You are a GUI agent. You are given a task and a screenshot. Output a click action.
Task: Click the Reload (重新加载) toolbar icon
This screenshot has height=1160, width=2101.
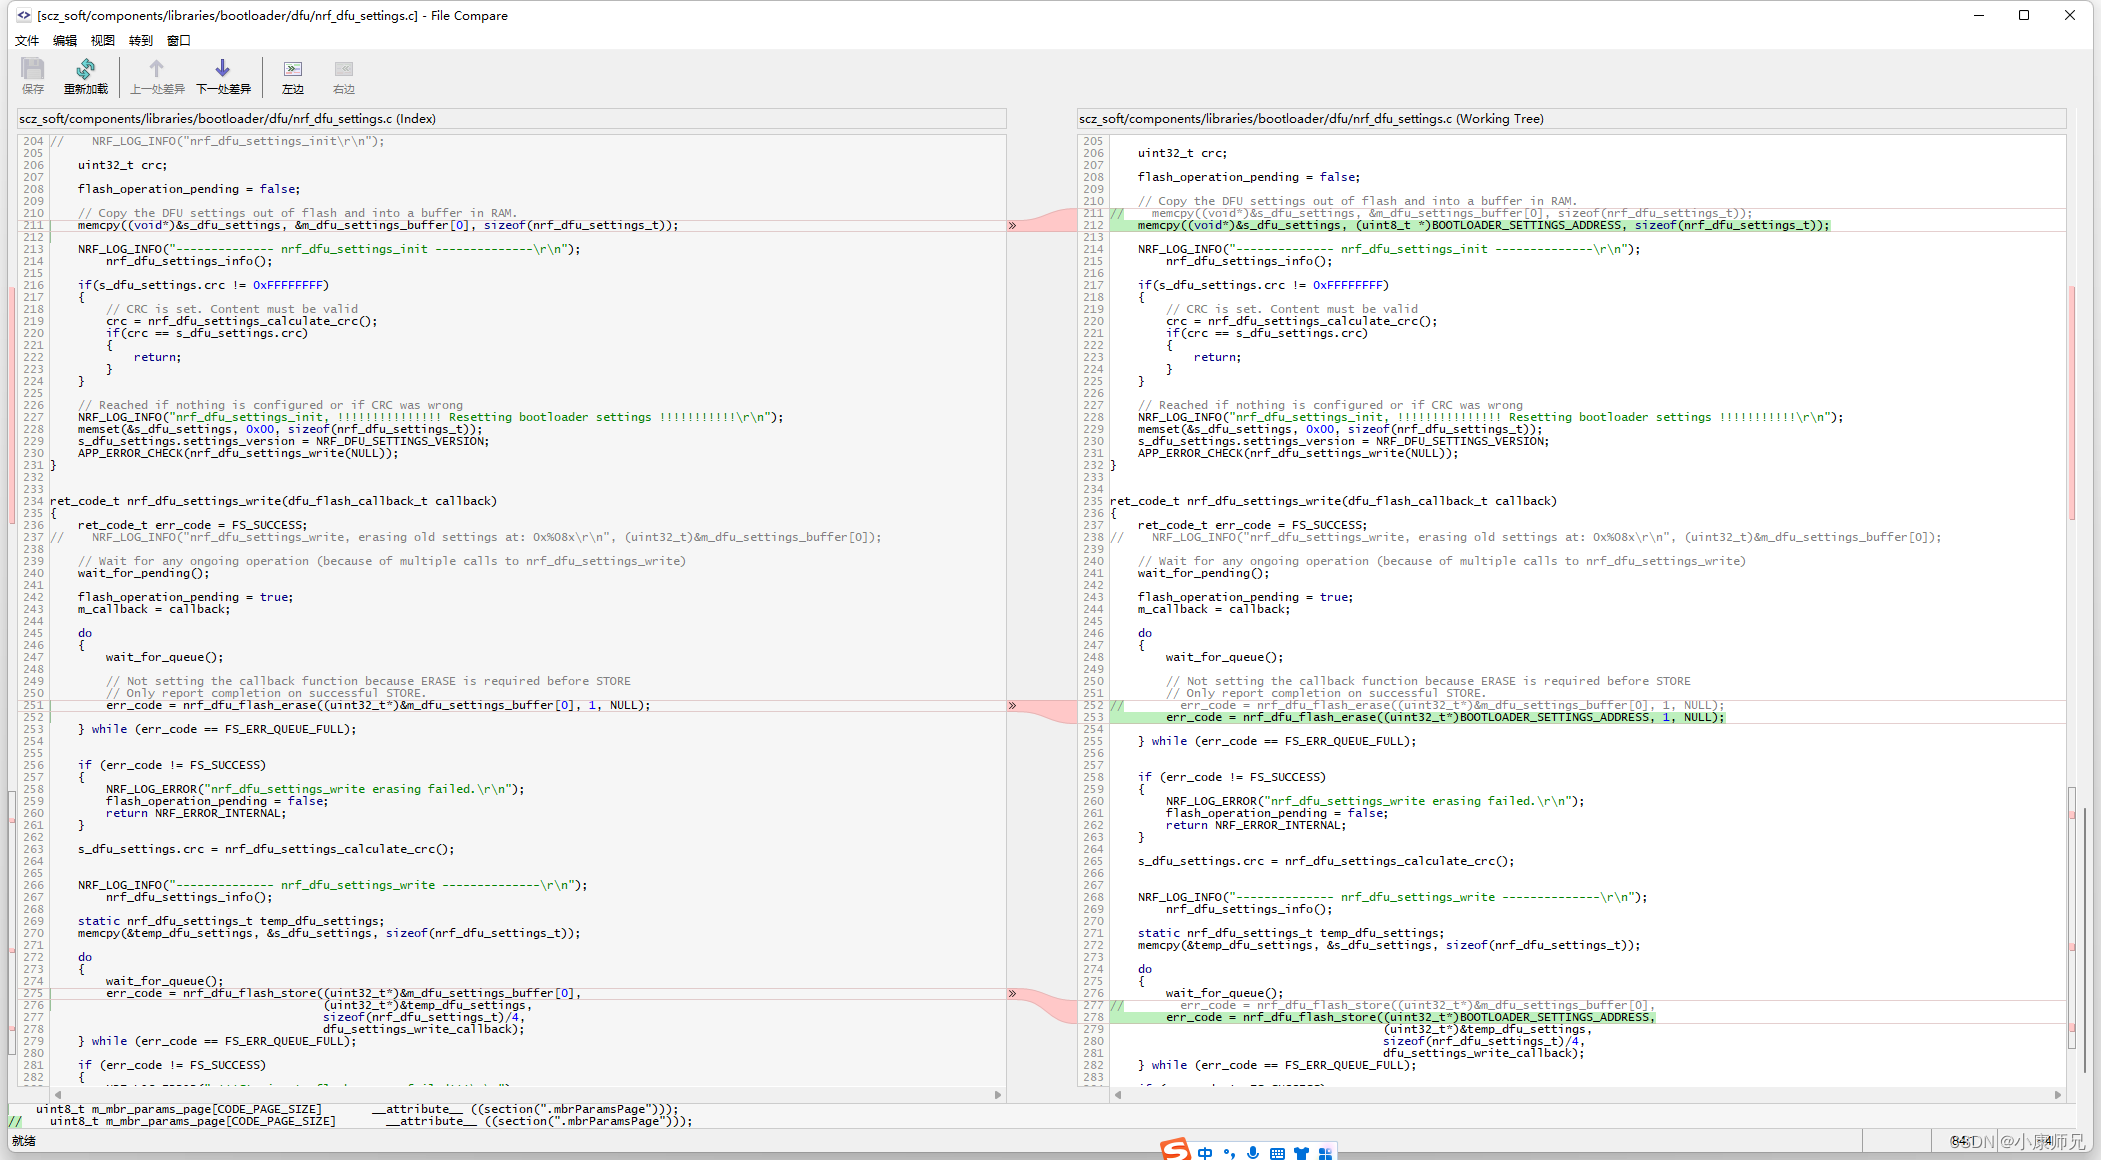(85, 75)
